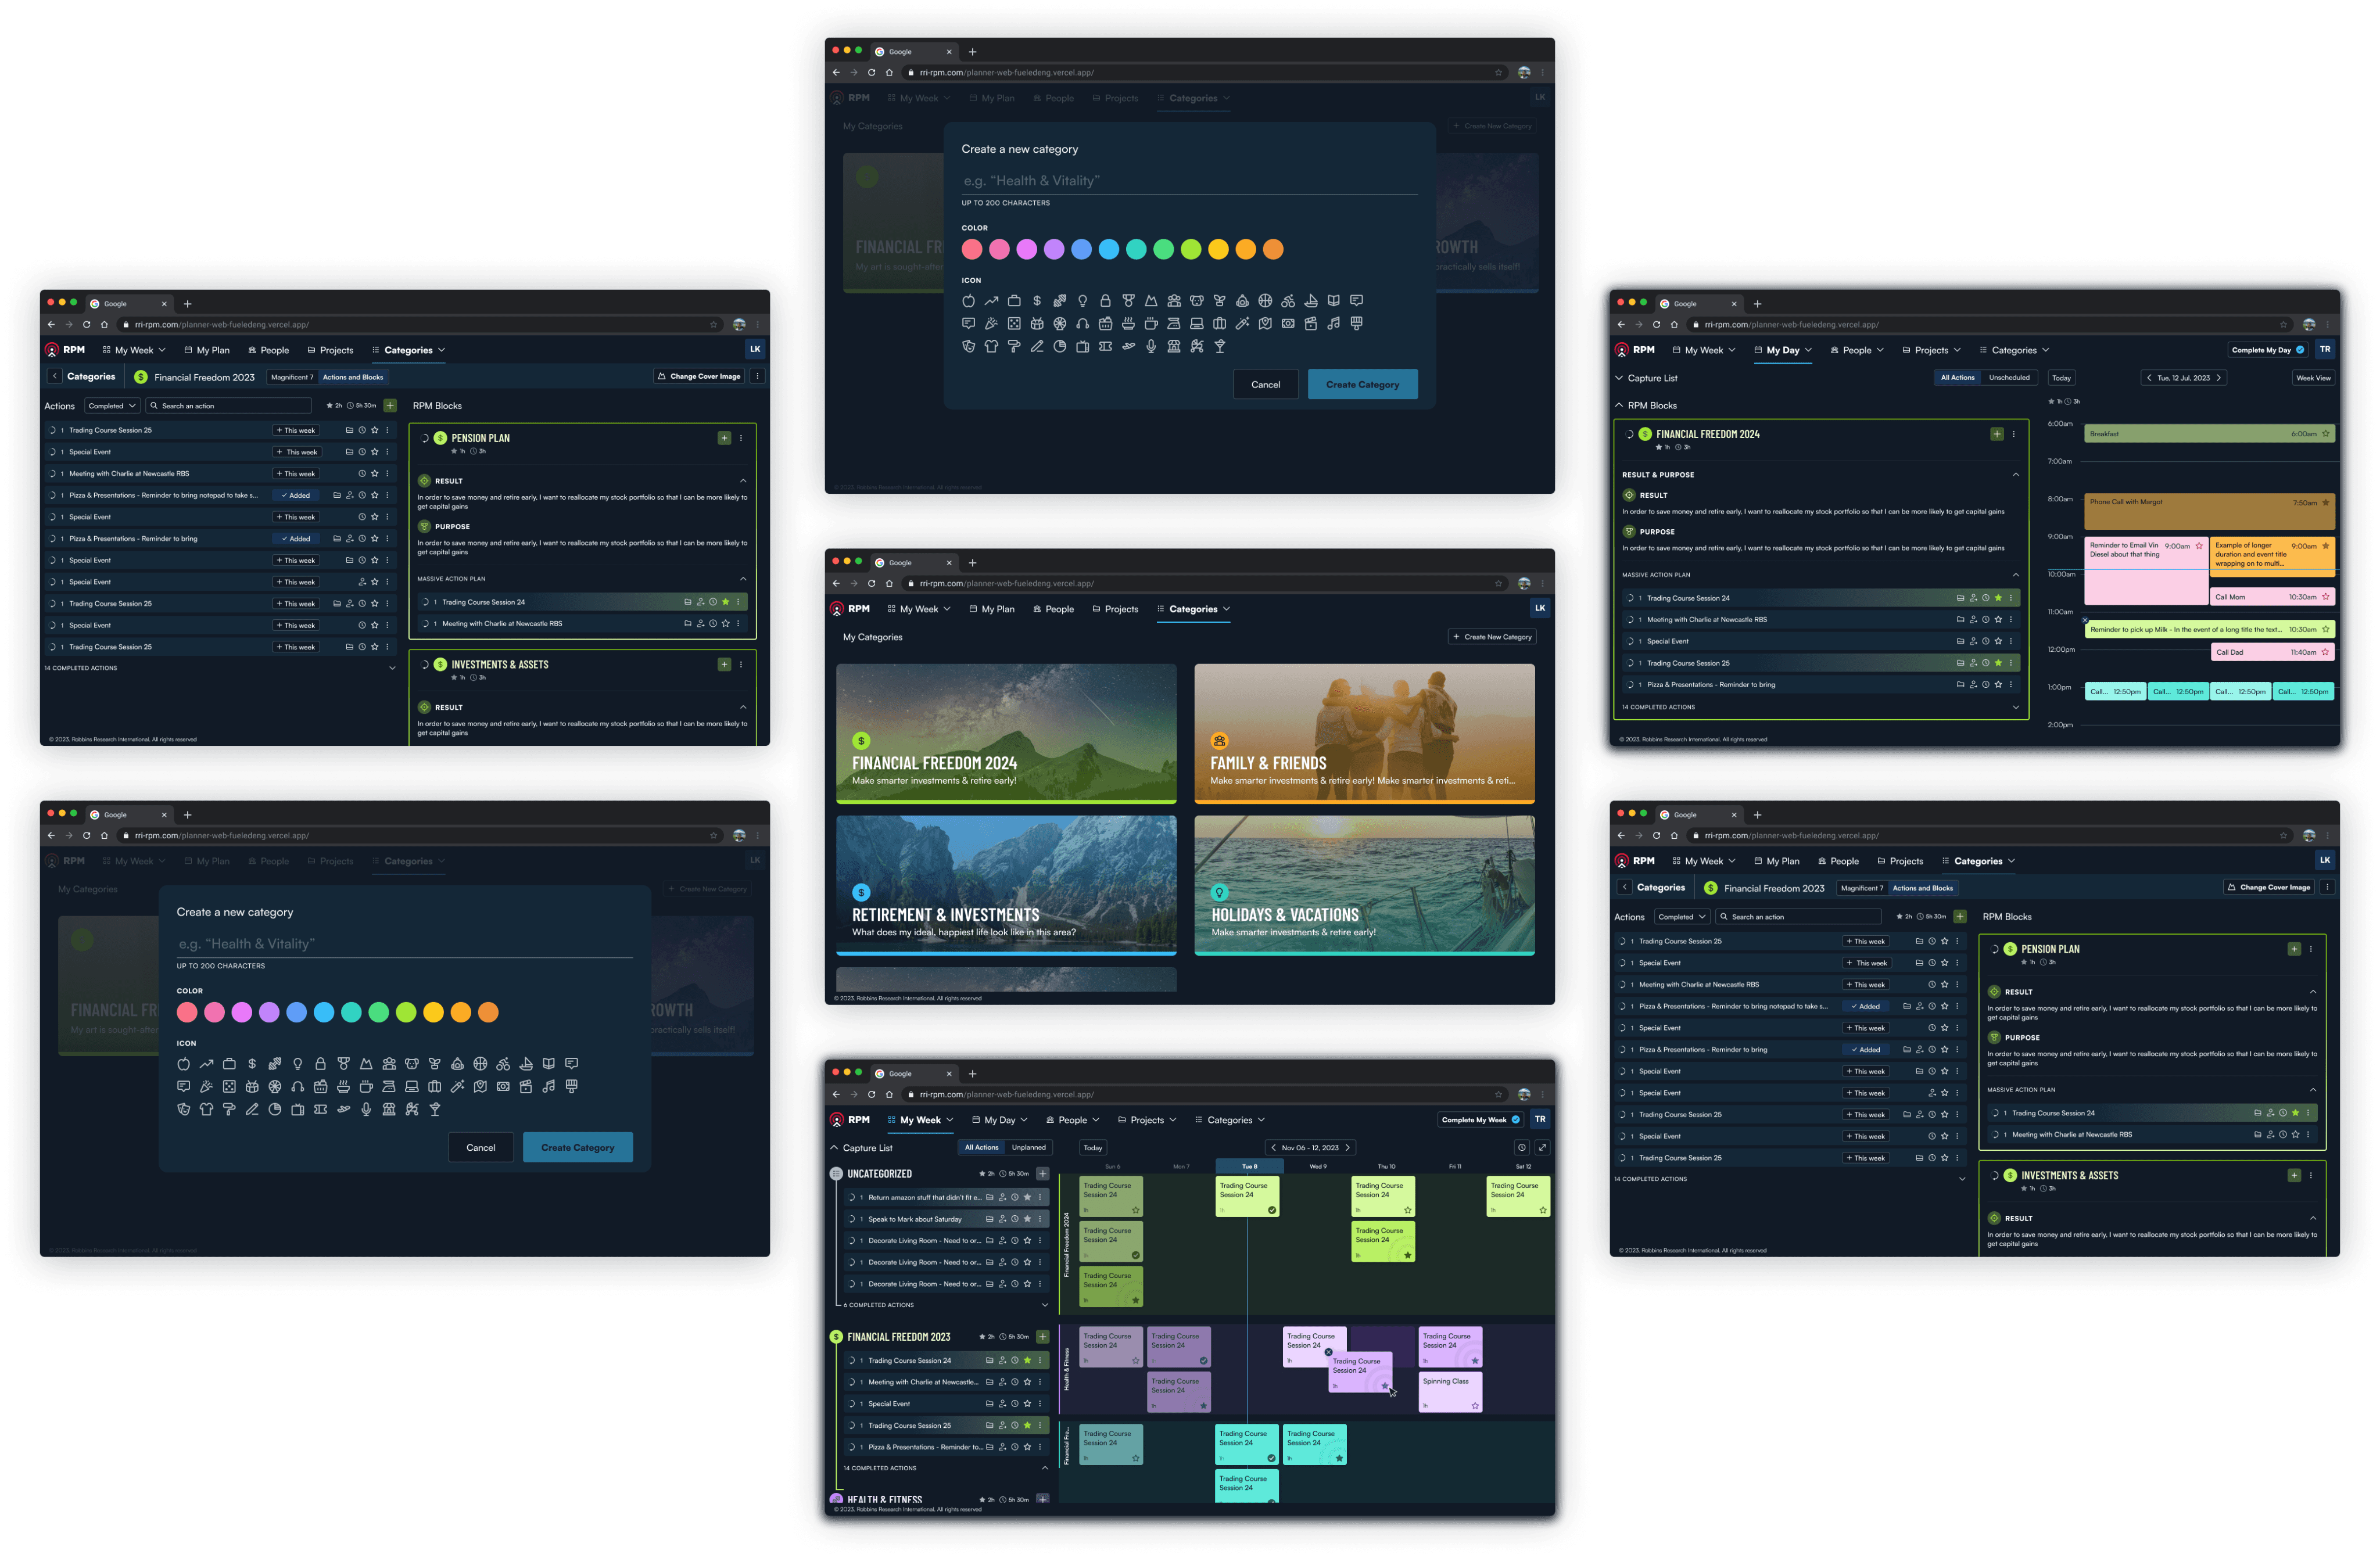Toggle star on the Spinning Class card
This screenshot has height=1558, width=2380.
[1474, 1405]
